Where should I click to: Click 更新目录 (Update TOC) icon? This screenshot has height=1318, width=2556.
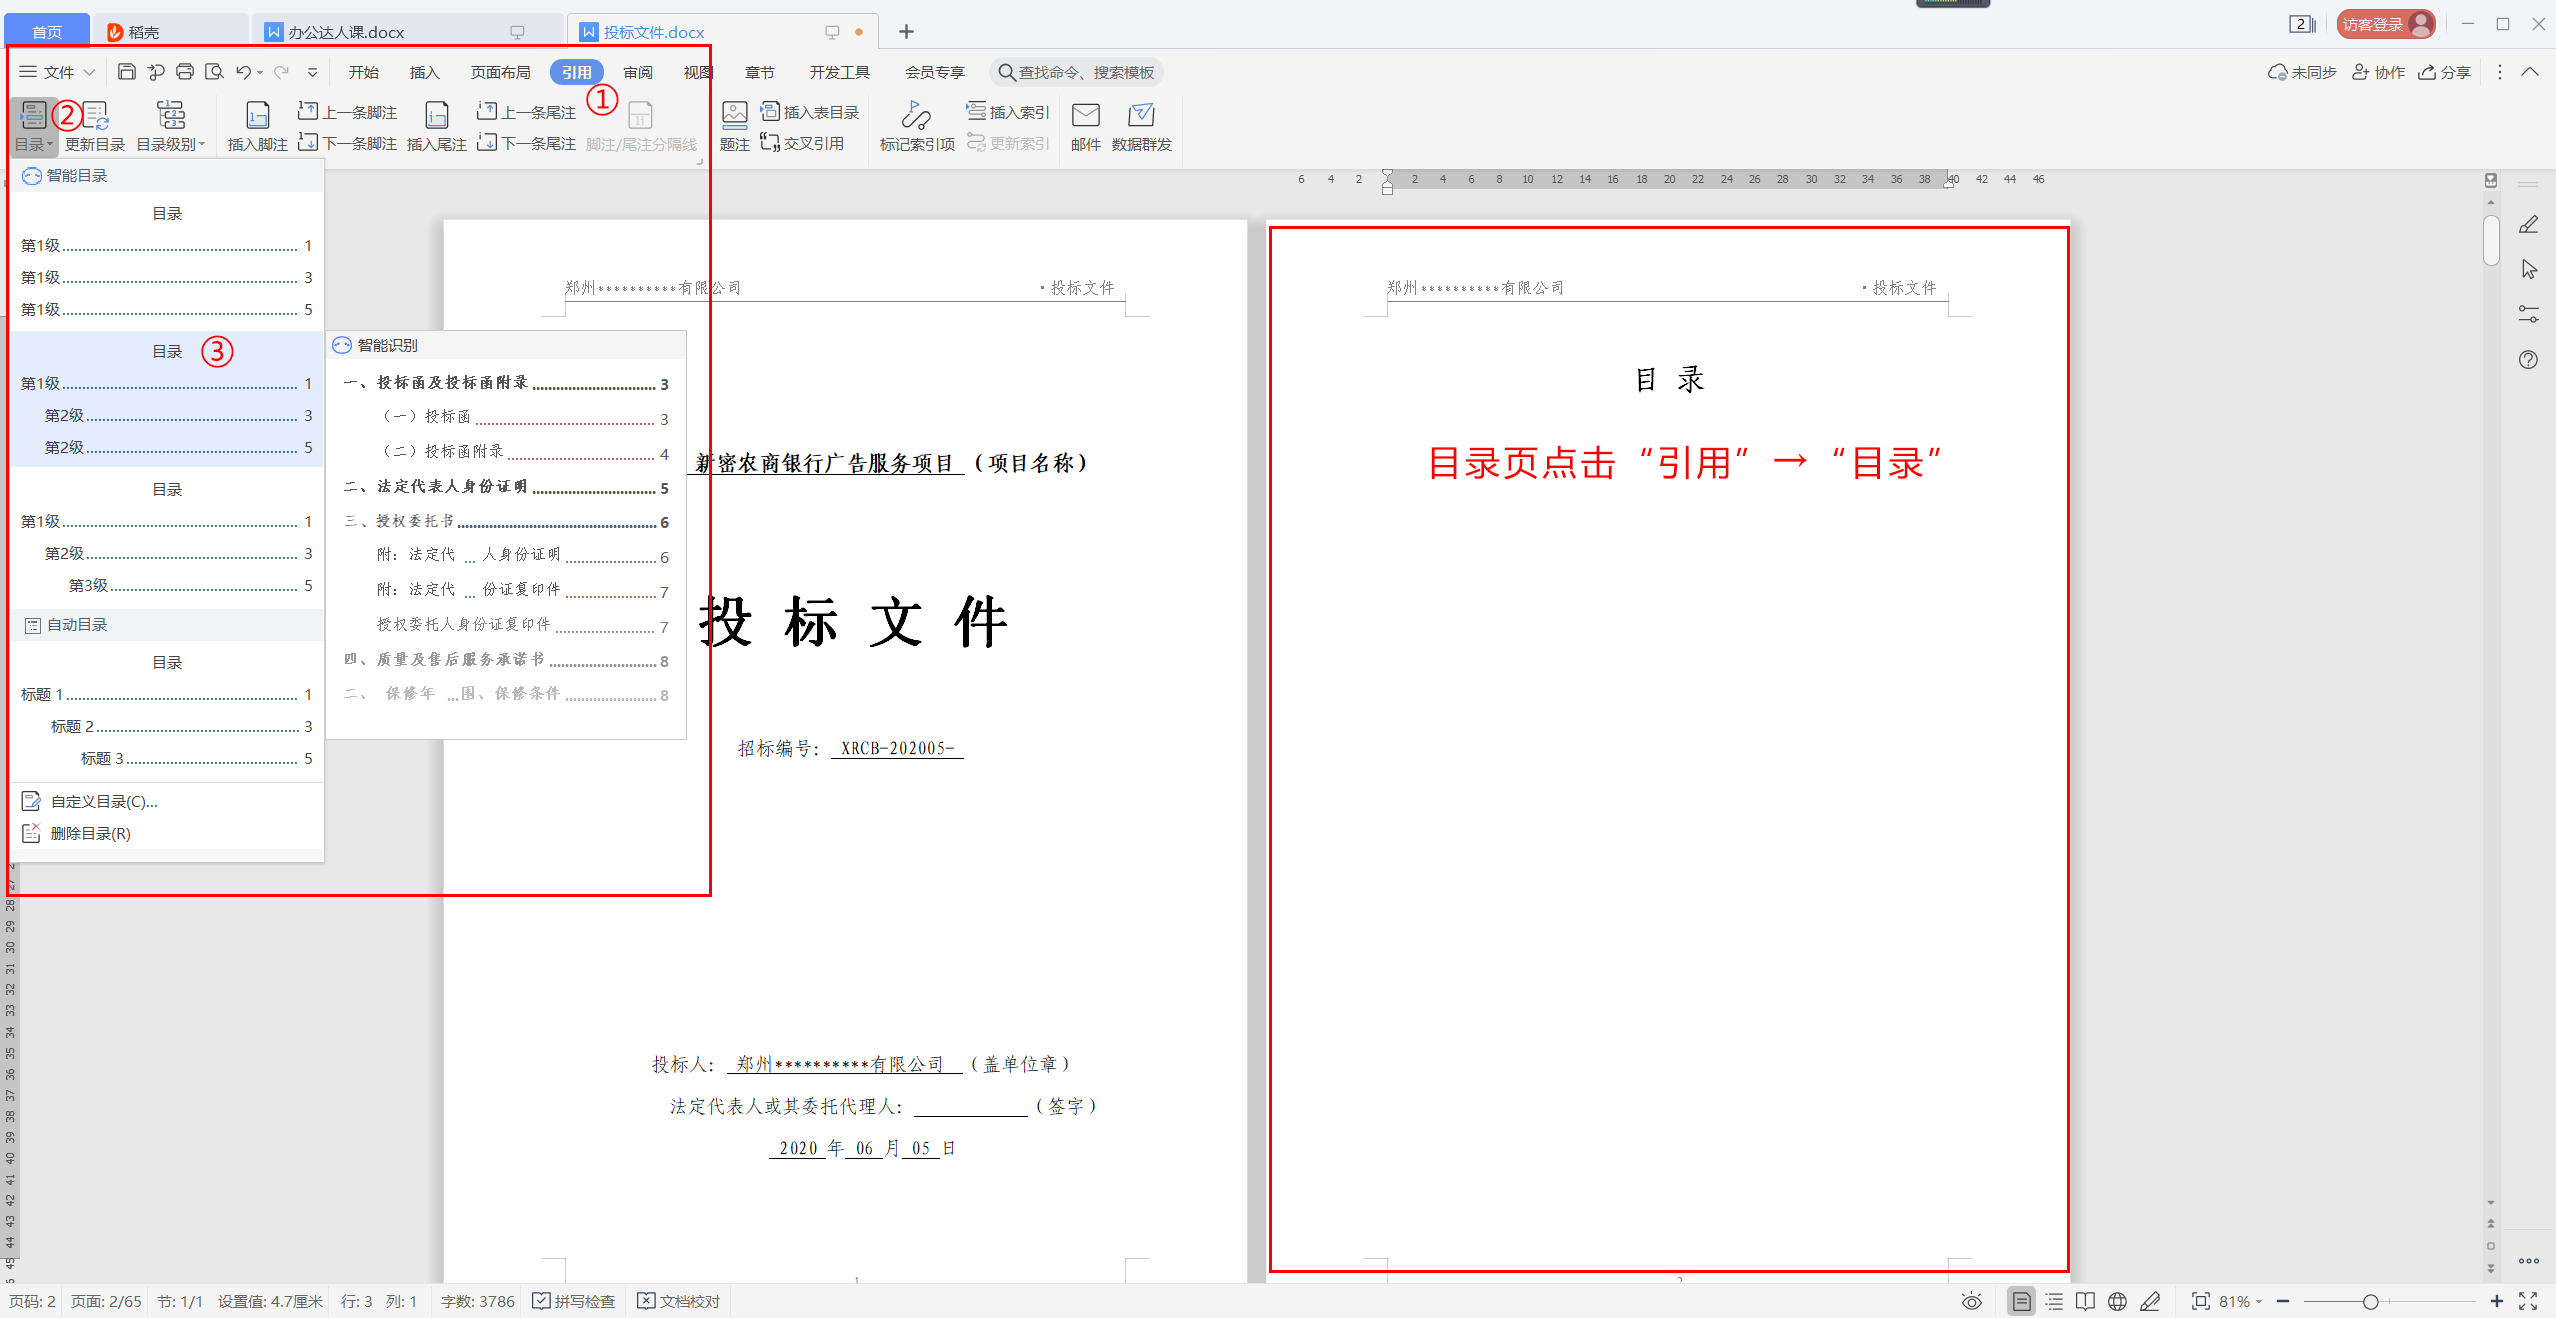pyautogui.click(x=95, y=127)
